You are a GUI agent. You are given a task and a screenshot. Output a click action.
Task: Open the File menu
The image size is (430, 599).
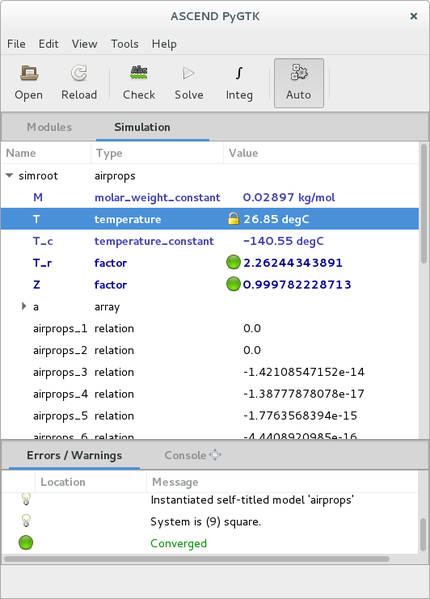coord(16,44)
